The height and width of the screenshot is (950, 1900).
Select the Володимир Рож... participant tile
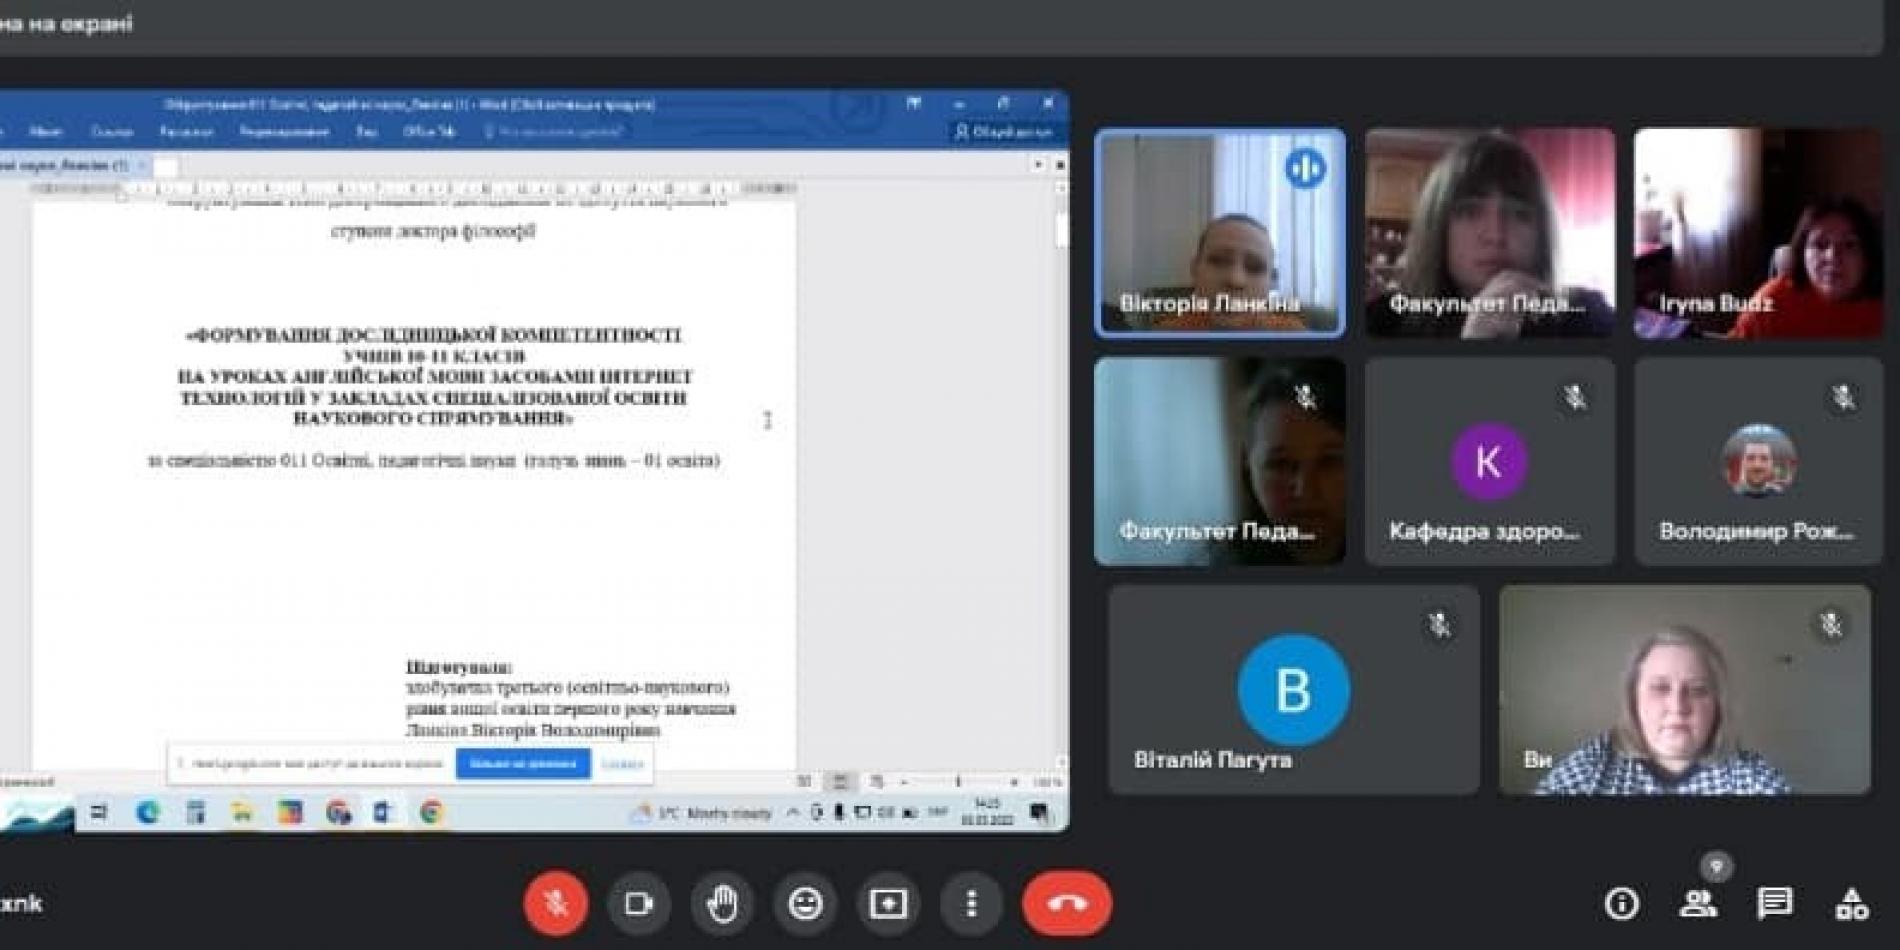[1759, 461]
